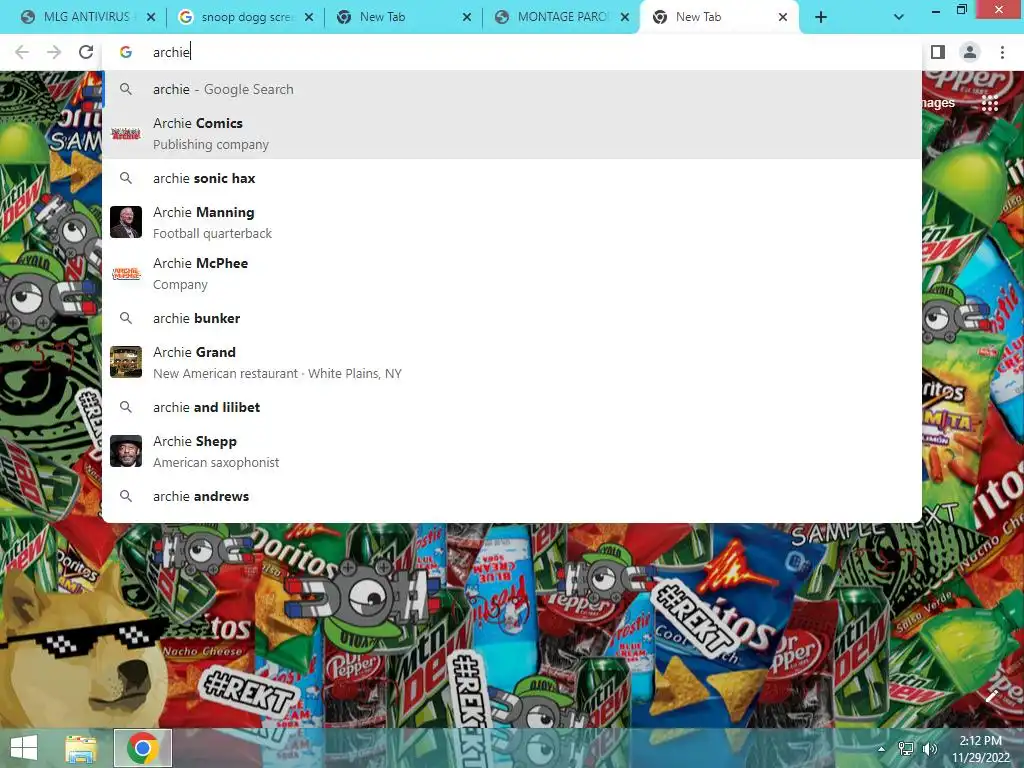1024x768 pixels.
Task: Click the browser forward arrow
Action: coord(54,52)
